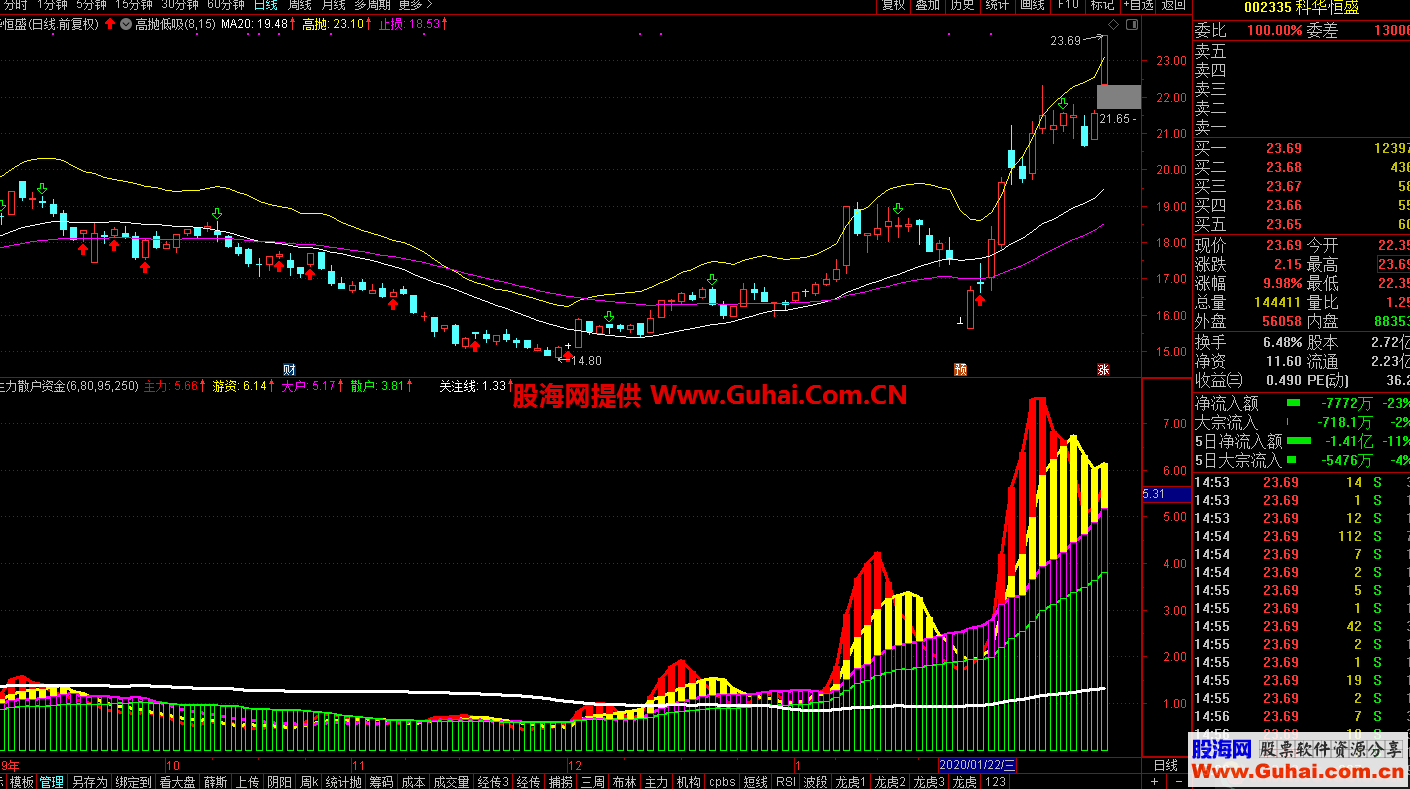1410x789 pixels.
Task: Select the 看大盘 indicator tab
Action: point(177,782)
